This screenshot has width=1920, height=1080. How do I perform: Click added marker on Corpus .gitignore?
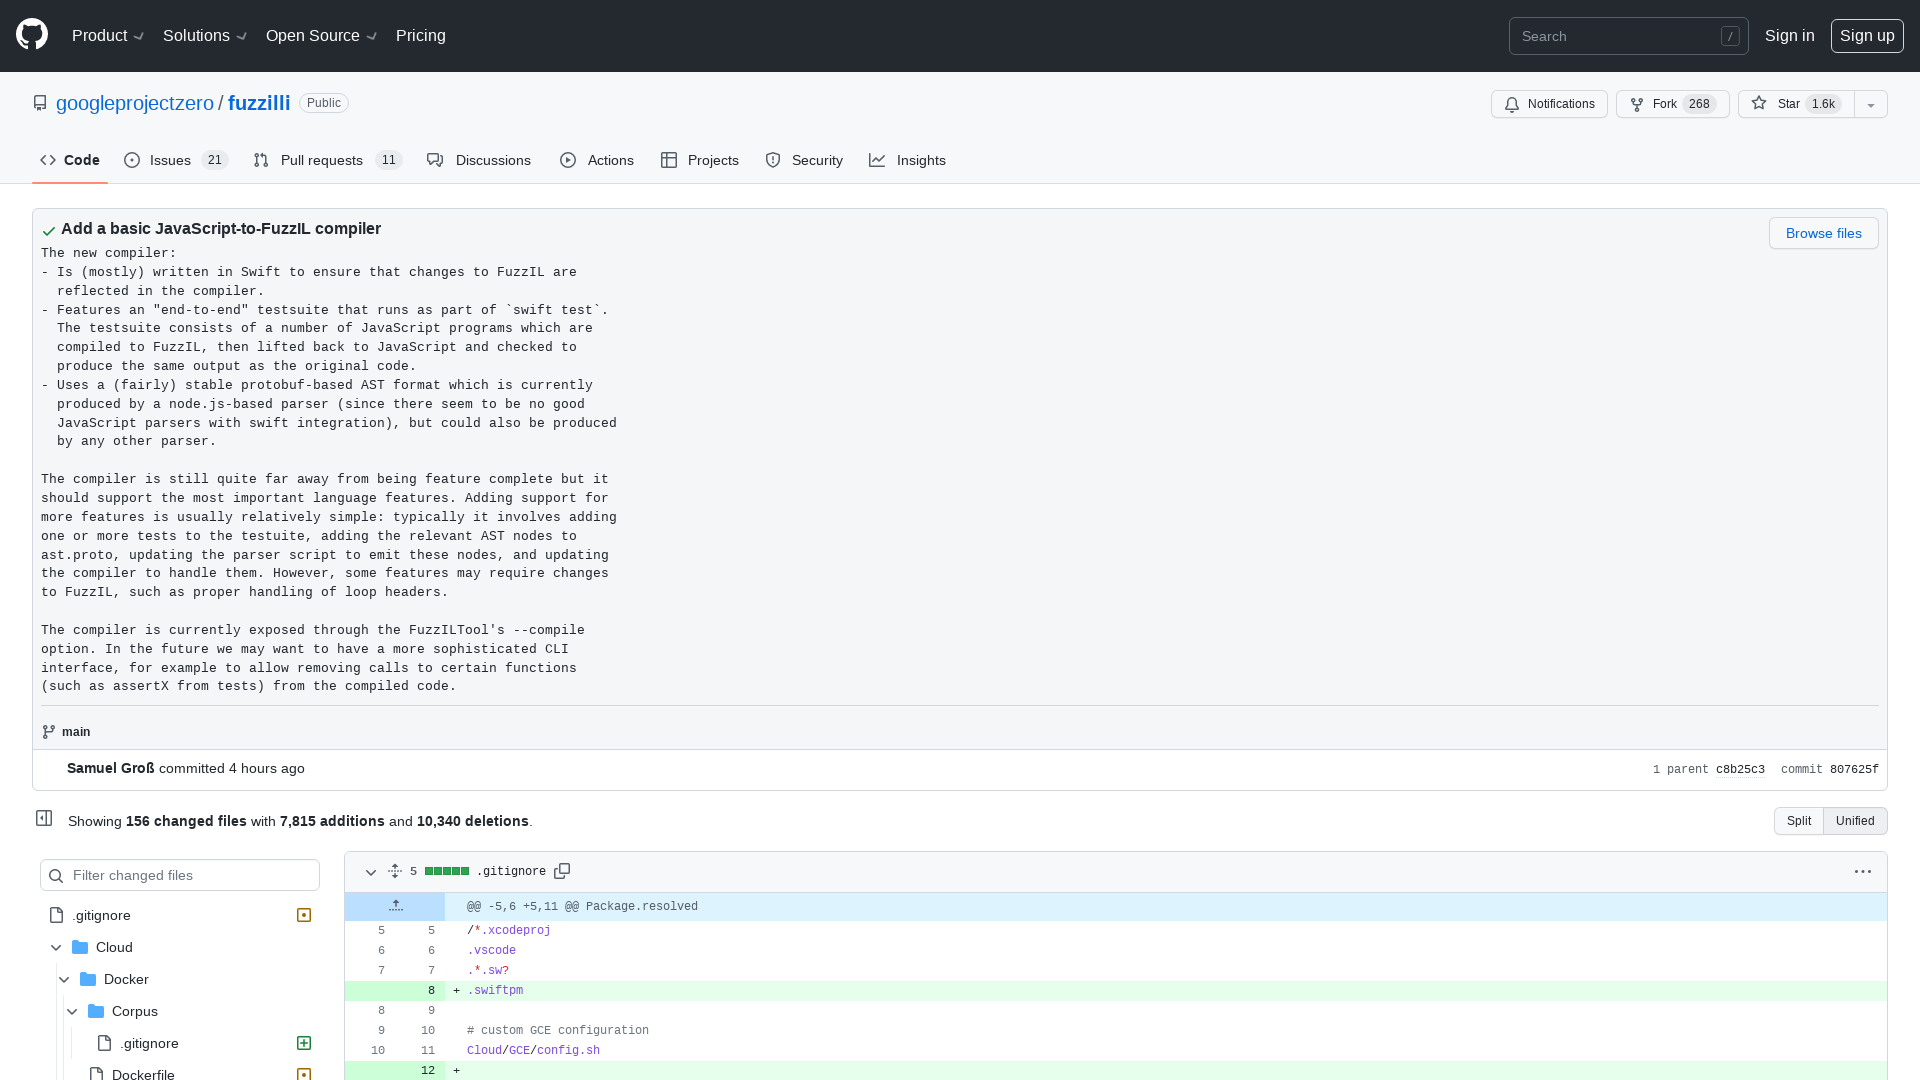[x=304, y=1043]
